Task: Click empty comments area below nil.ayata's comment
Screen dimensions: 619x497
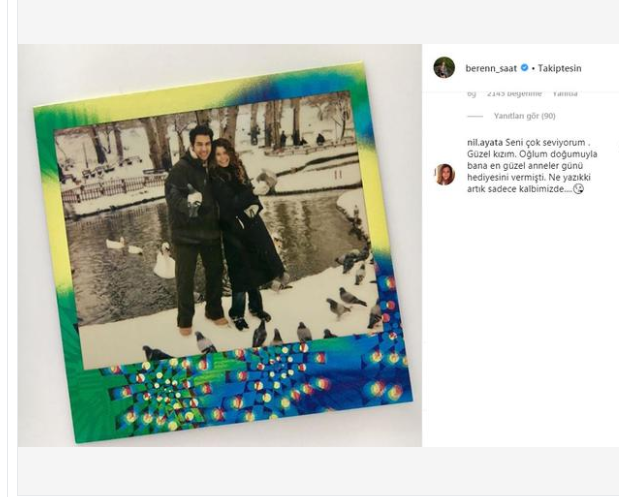Action: click(521, 320)
